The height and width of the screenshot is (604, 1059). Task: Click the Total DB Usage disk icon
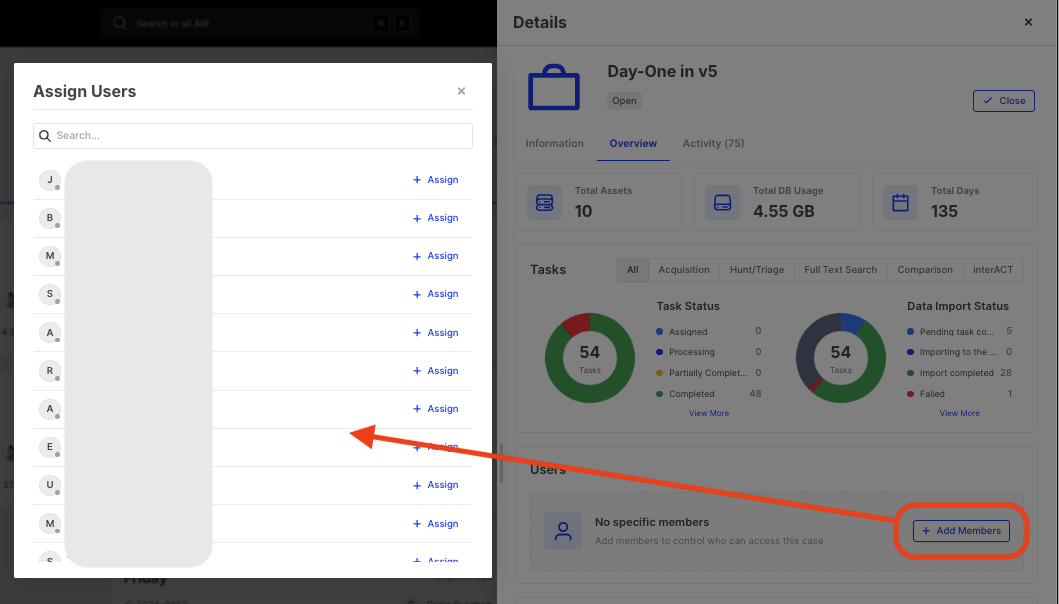pyautogui.click(x=723, y=202)
